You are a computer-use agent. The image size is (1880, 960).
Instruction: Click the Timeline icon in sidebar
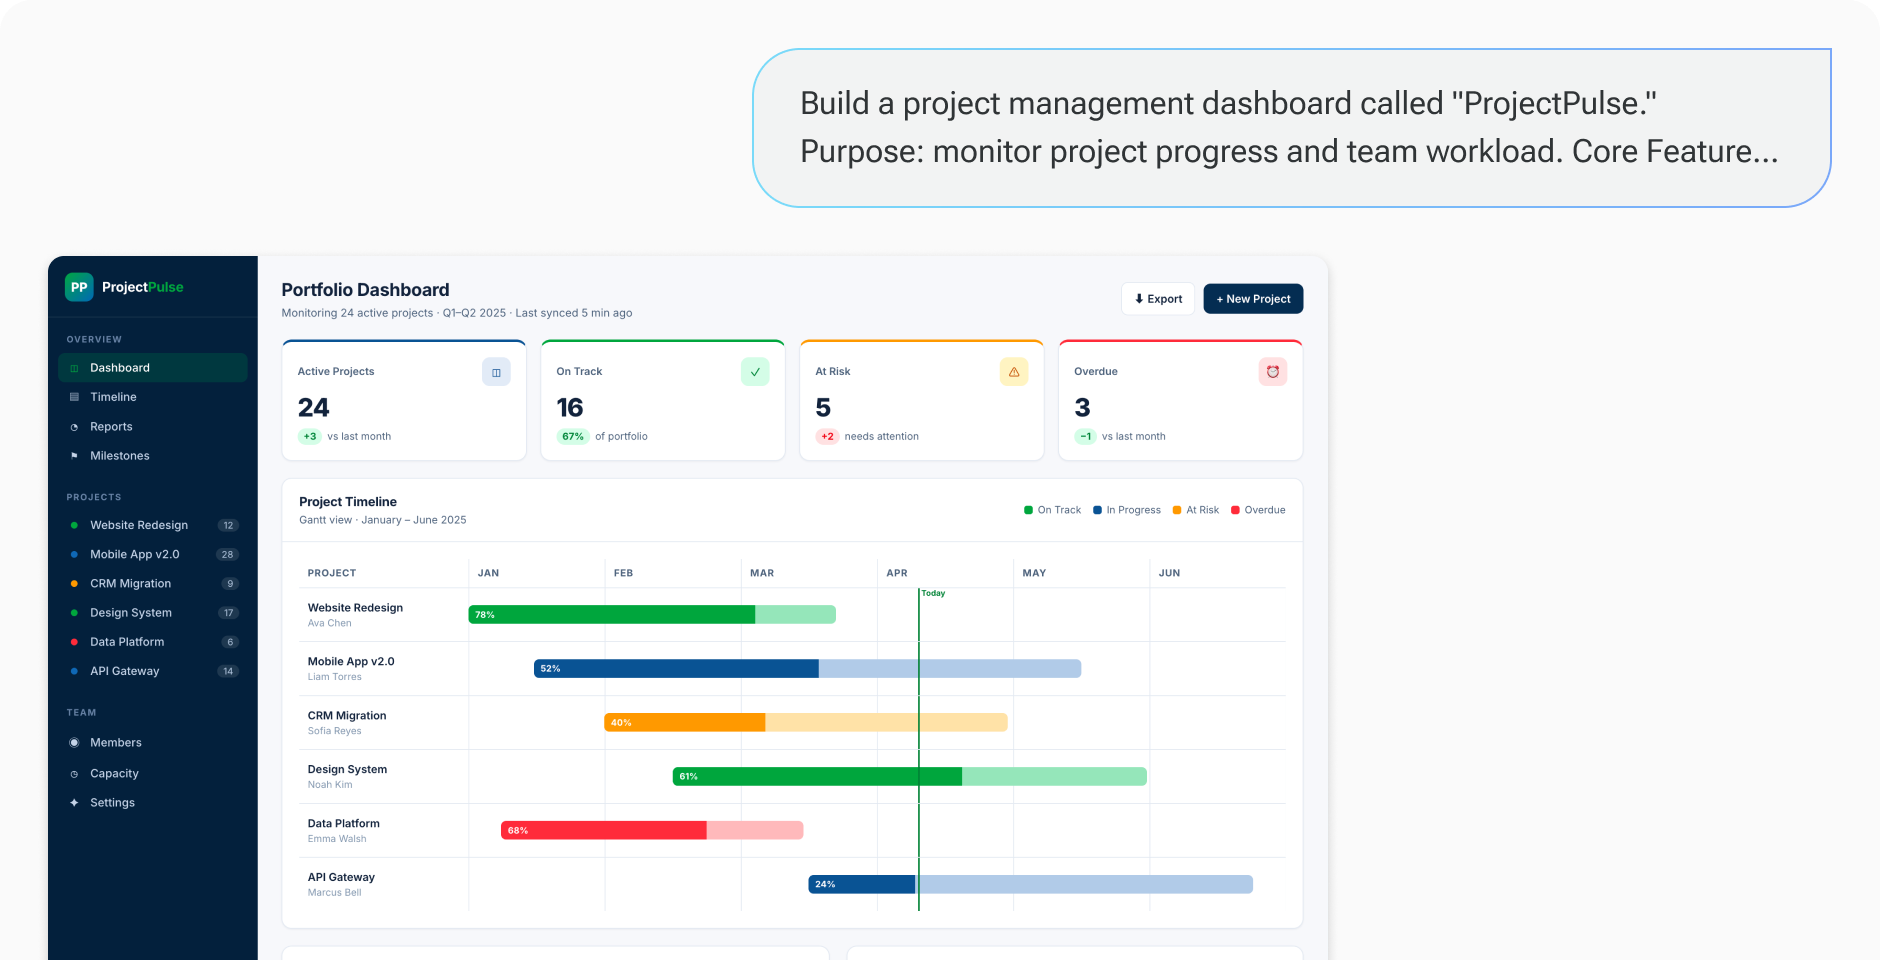point(74,397)
